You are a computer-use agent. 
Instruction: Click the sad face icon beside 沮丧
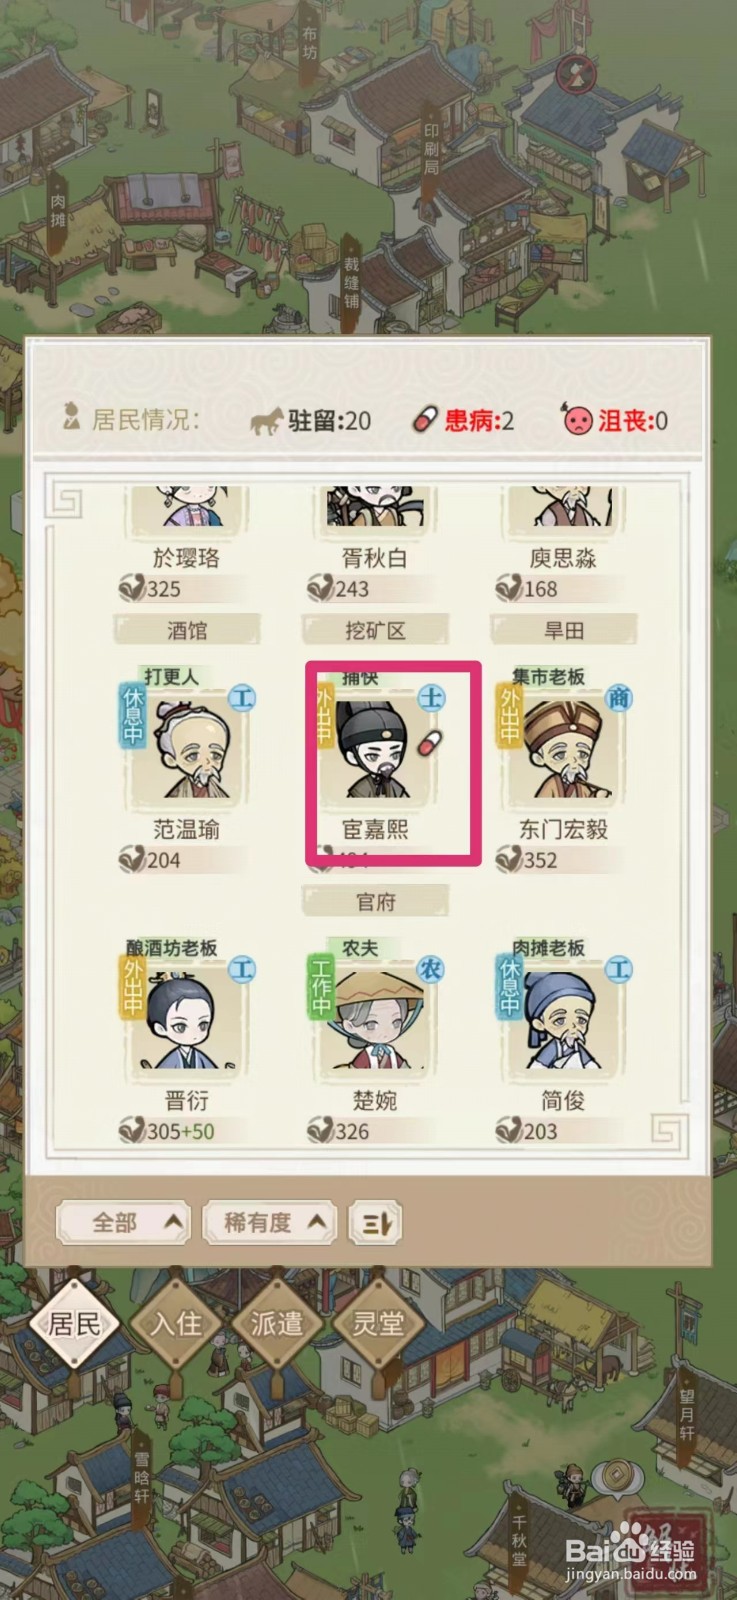(x=577, y=420)
